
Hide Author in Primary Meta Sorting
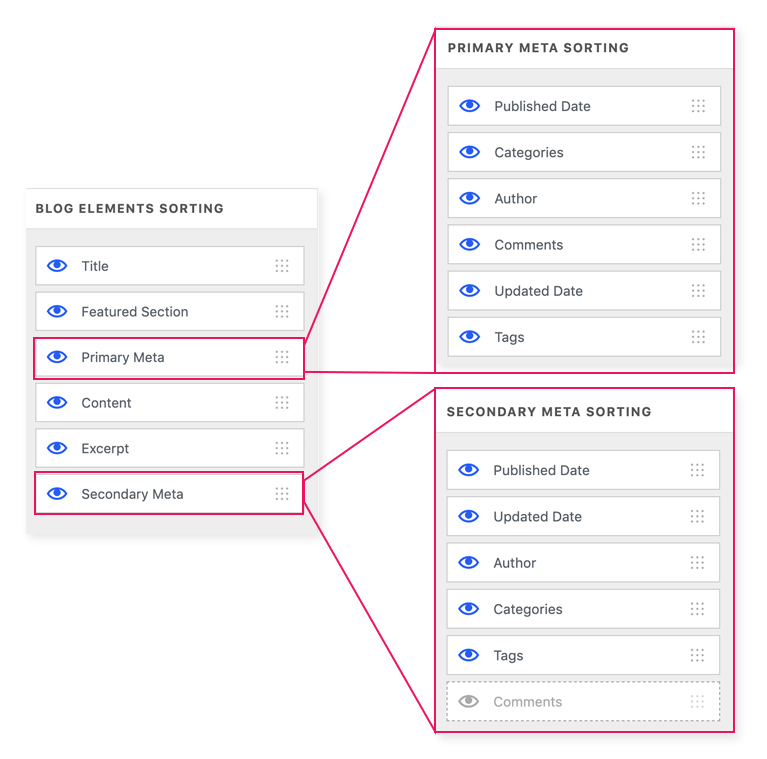pos(470,198)
